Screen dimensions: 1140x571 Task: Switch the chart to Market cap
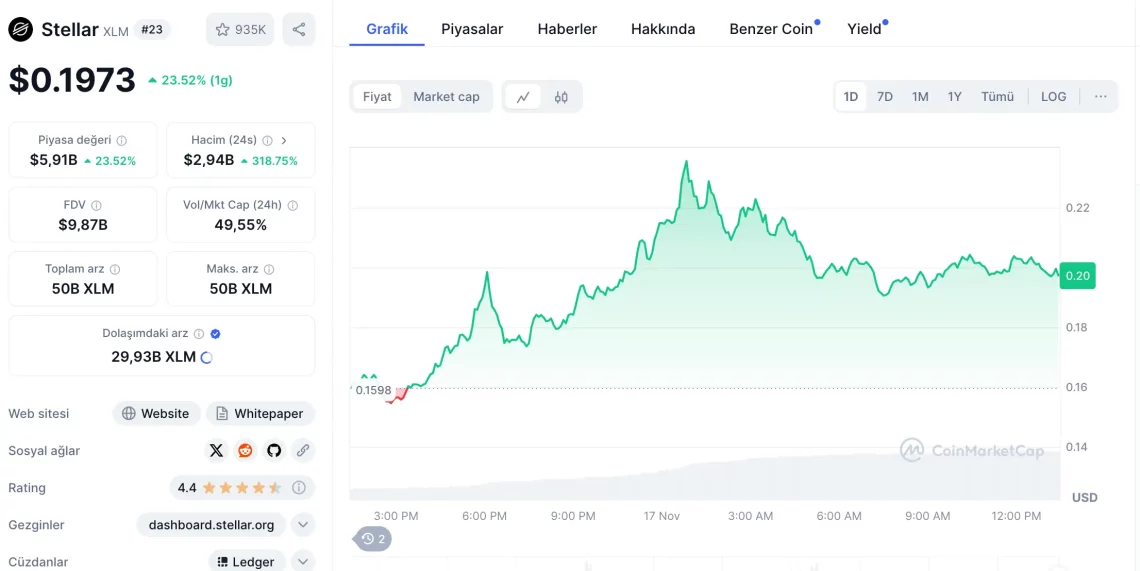pyautogui.click(x=446, y=97)
